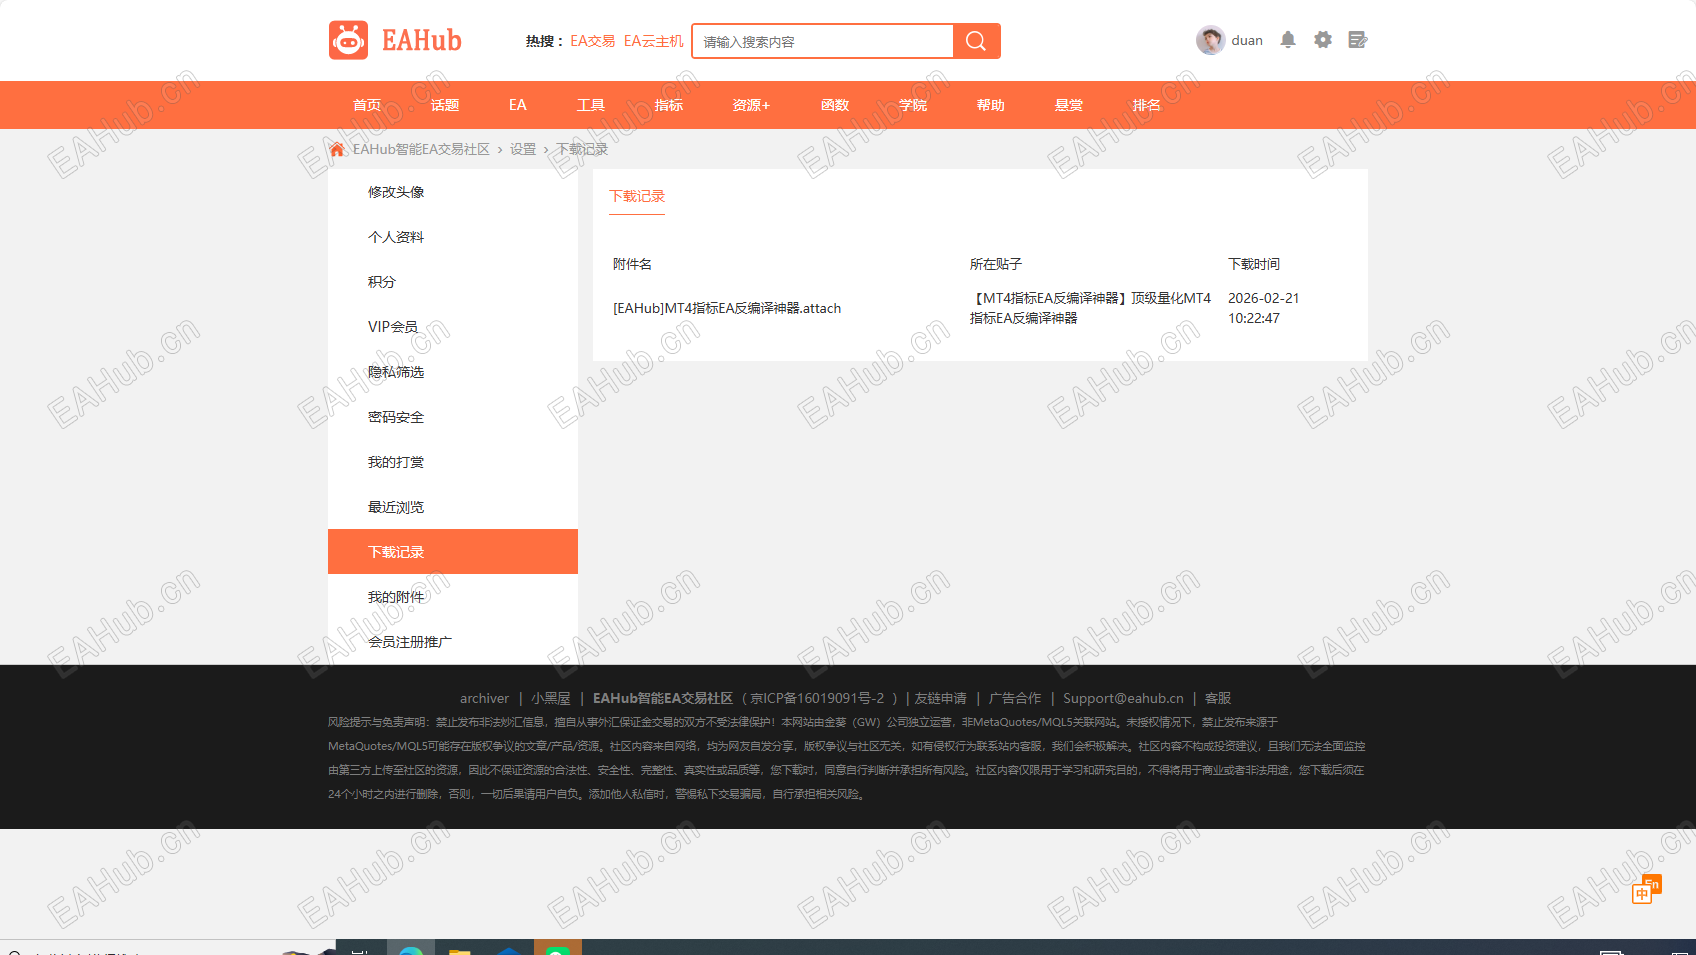
Task: Click the 下载时间 column header
Action: coord(1254,264)
